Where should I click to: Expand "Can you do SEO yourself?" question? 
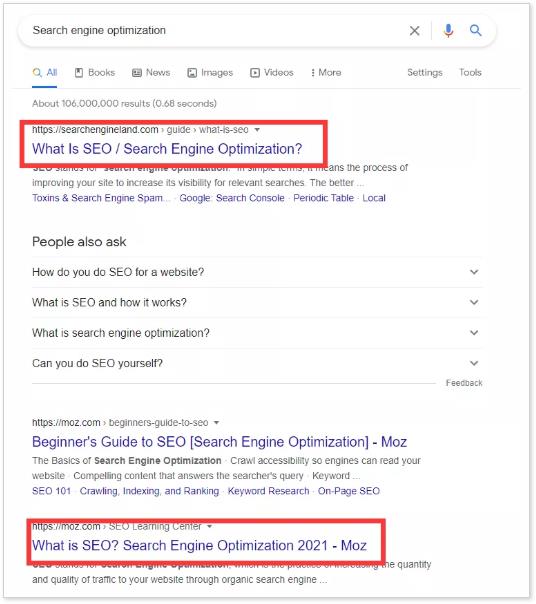click(x=257, y=363)
